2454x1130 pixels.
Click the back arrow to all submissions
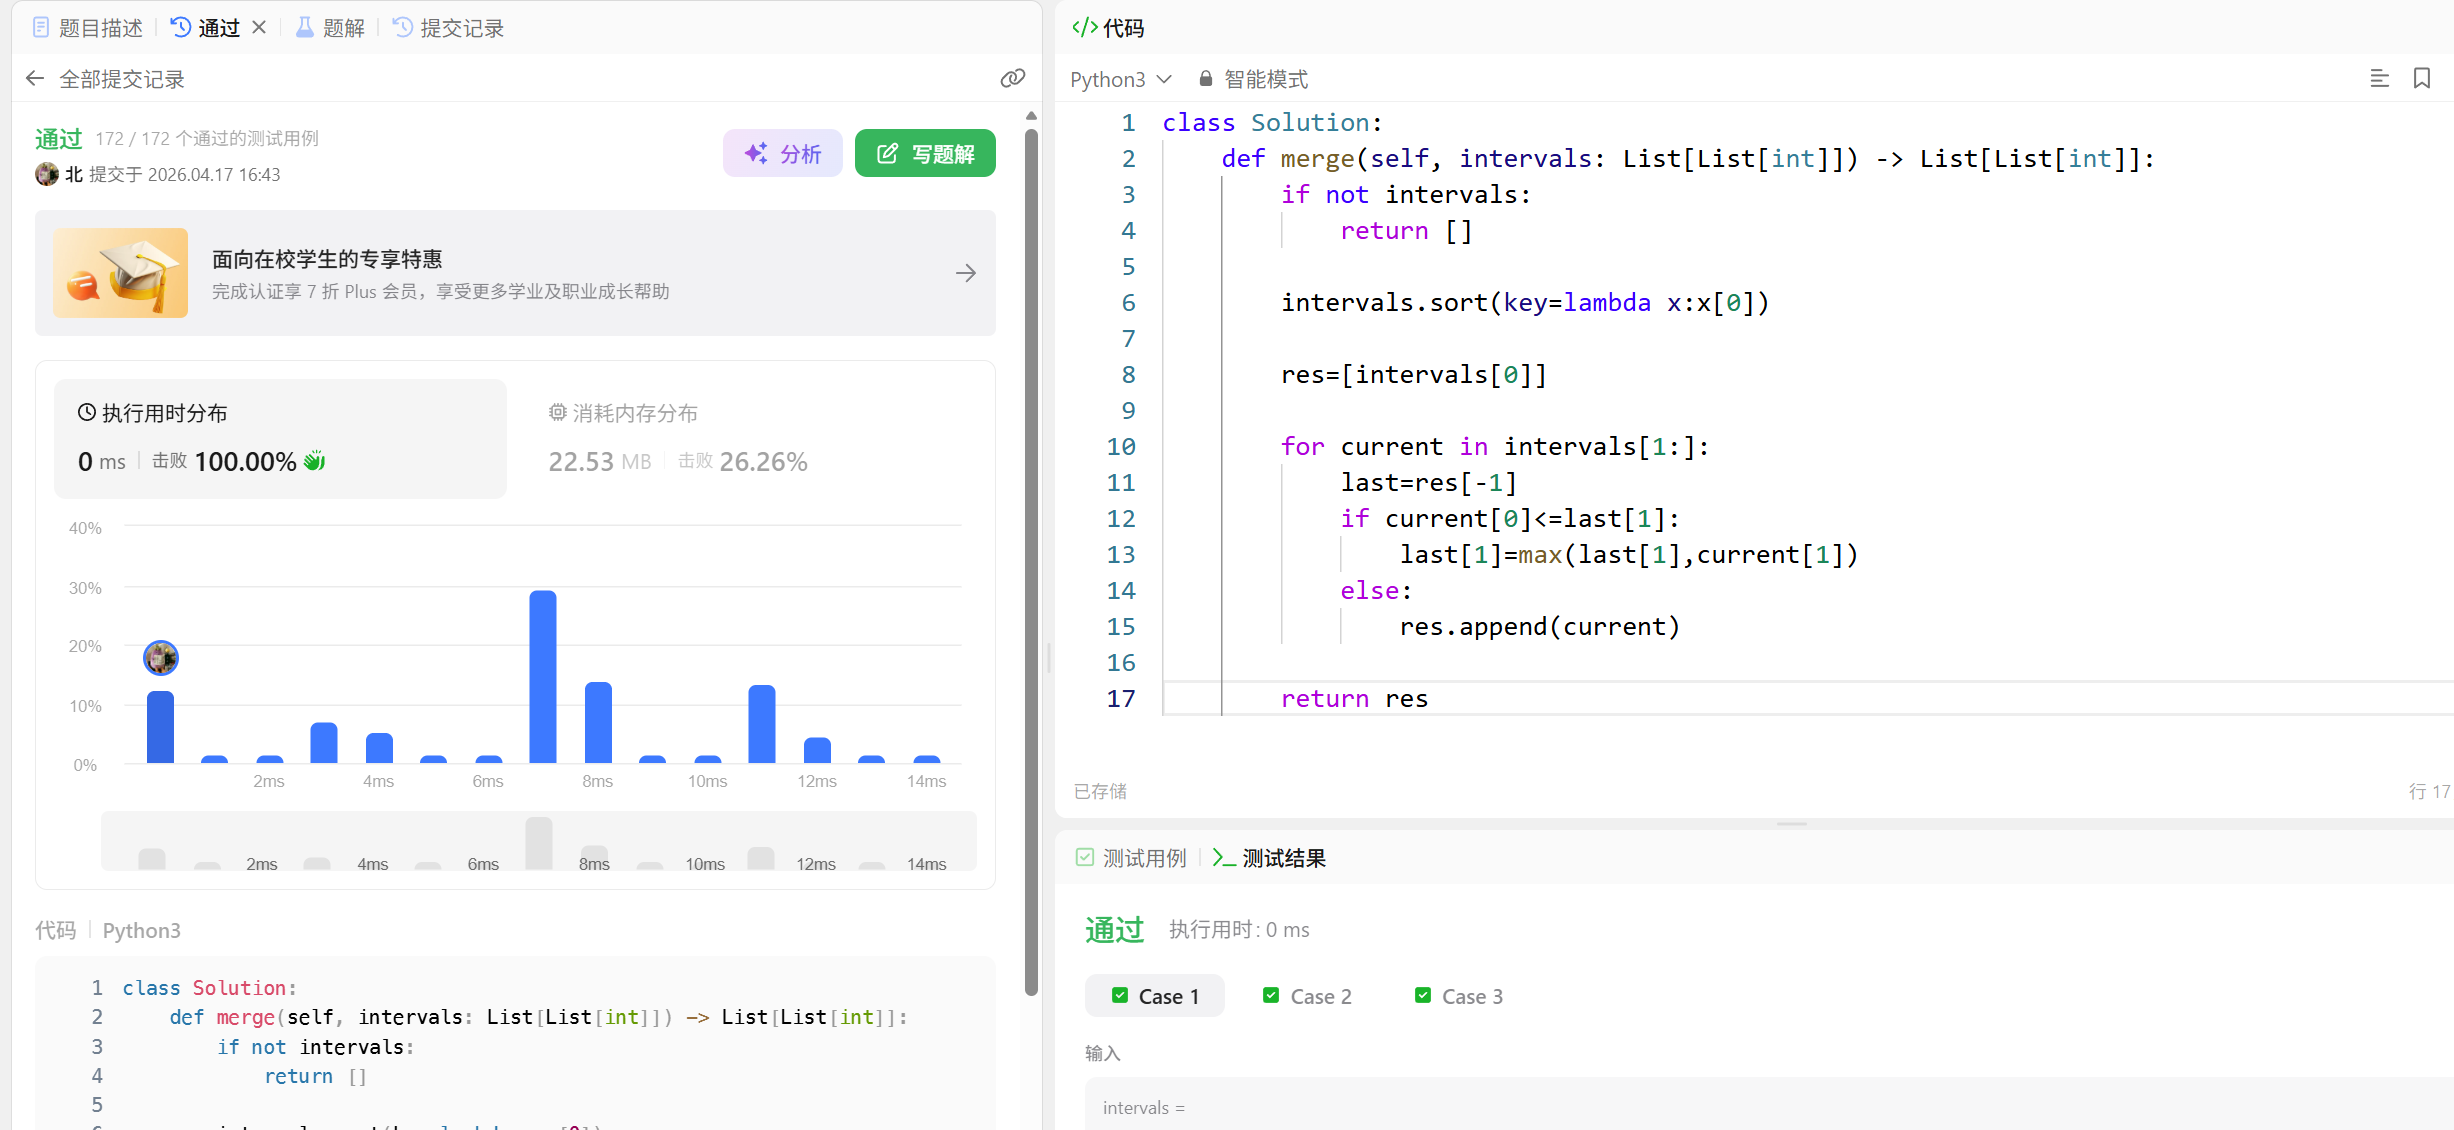pos(35,78)
